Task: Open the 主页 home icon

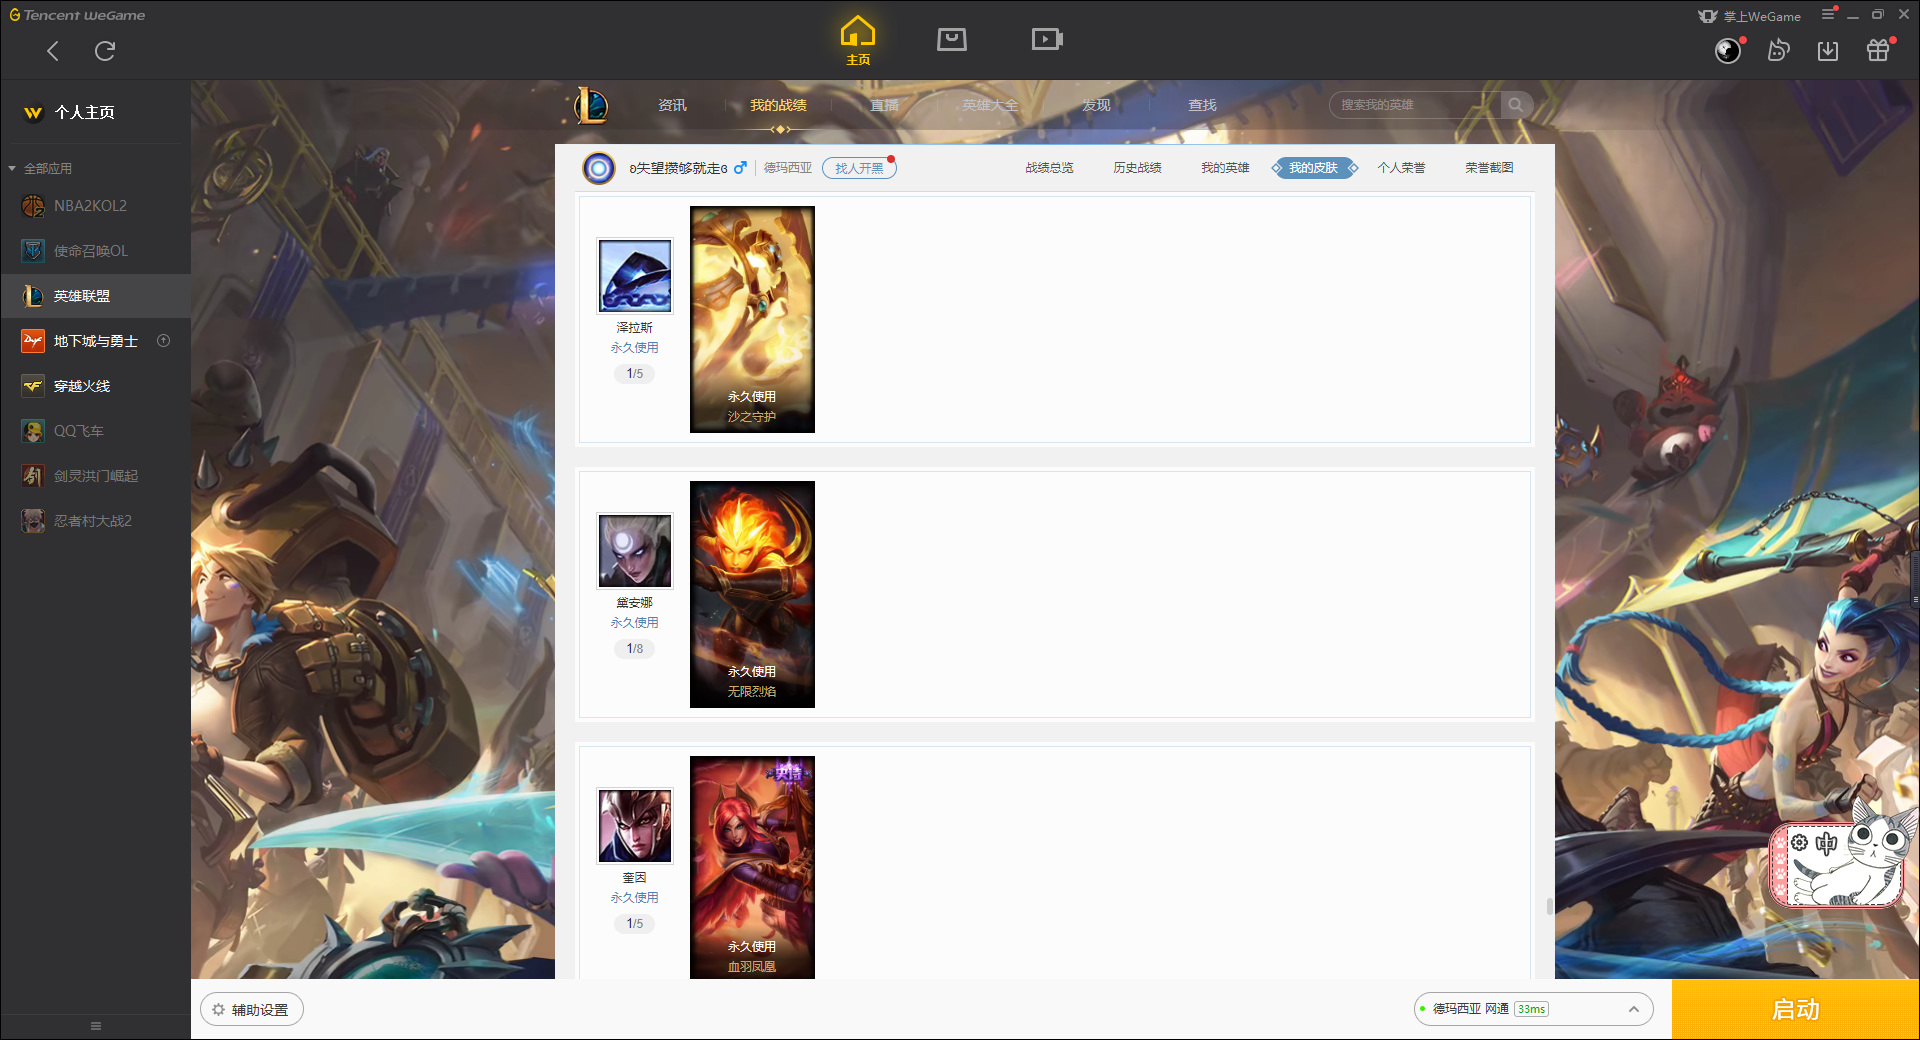Action: coord(858,41)
